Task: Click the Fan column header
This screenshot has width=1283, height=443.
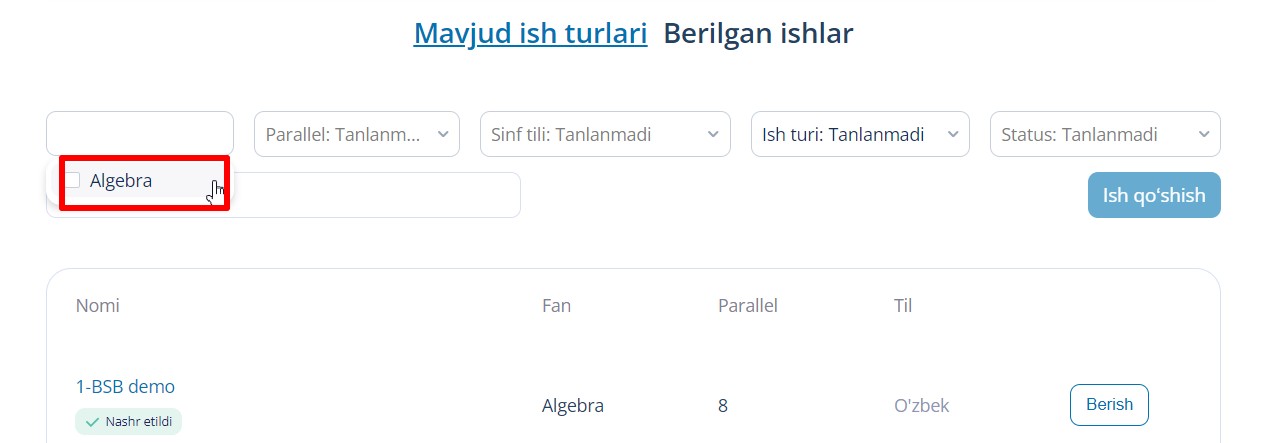Action: [x=556, y=305]
